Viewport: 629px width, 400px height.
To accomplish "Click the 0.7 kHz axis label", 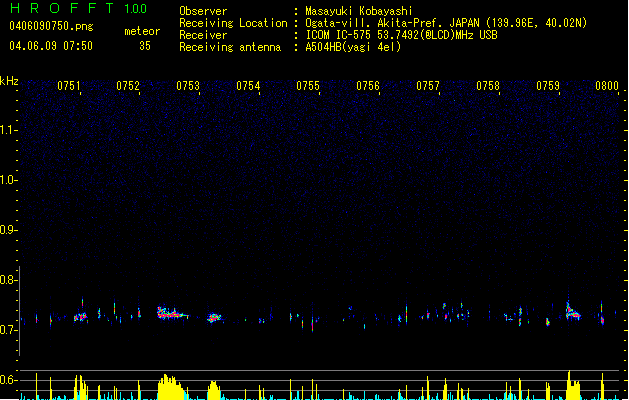I will (8, 330).
